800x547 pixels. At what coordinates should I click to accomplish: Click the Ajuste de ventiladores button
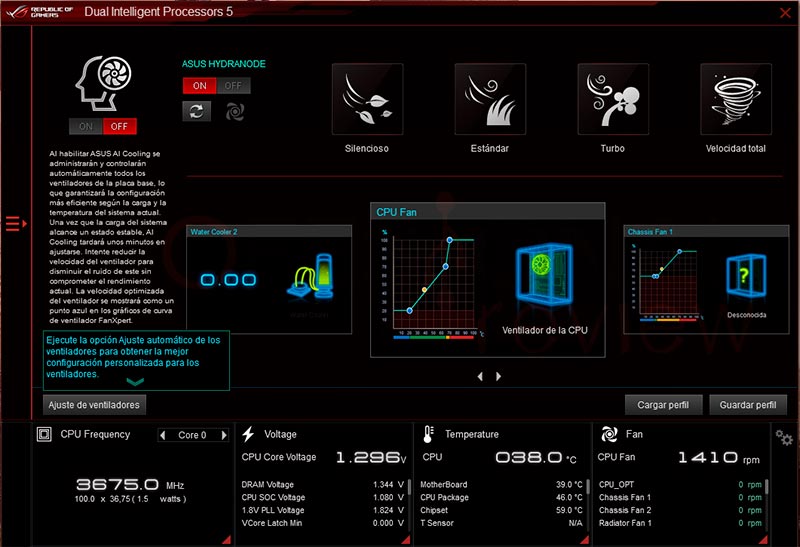pyautogui.click(x=95, y=405)
